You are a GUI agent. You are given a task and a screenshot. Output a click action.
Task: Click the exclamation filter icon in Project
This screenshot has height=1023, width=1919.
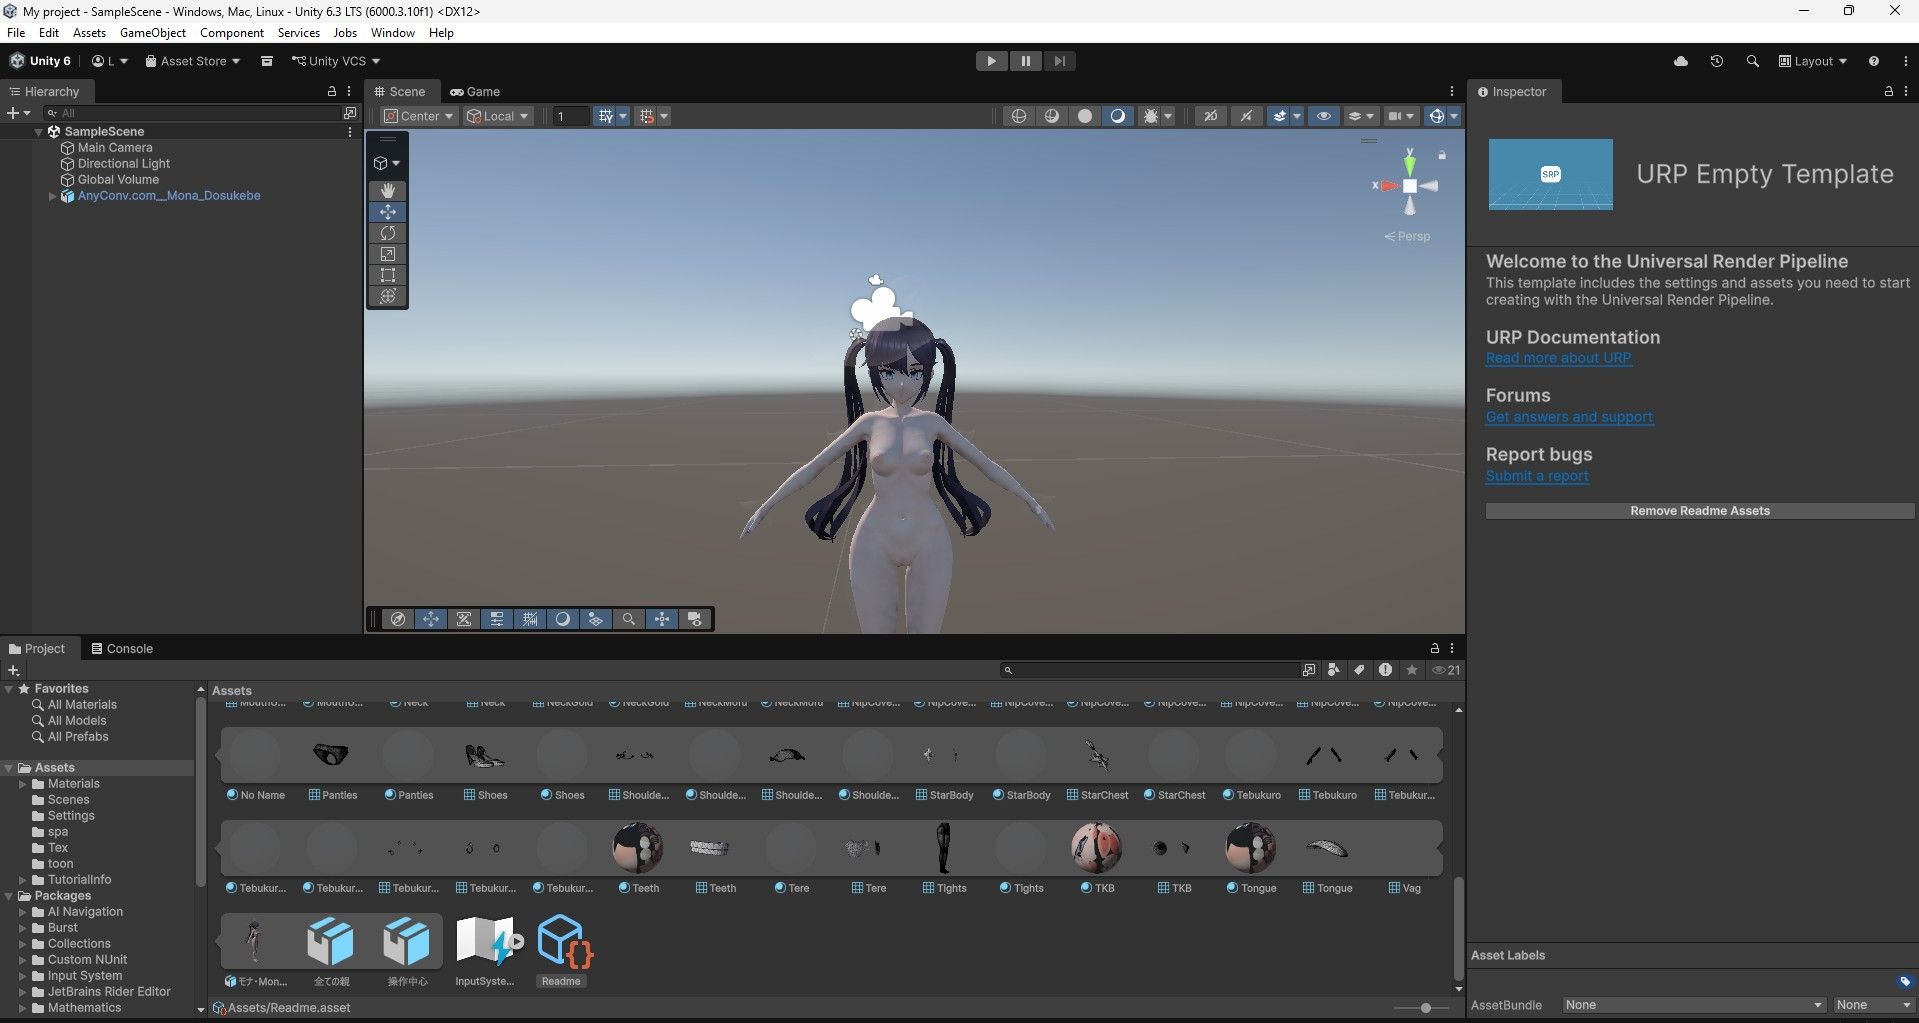click(x=1385, y=670)
